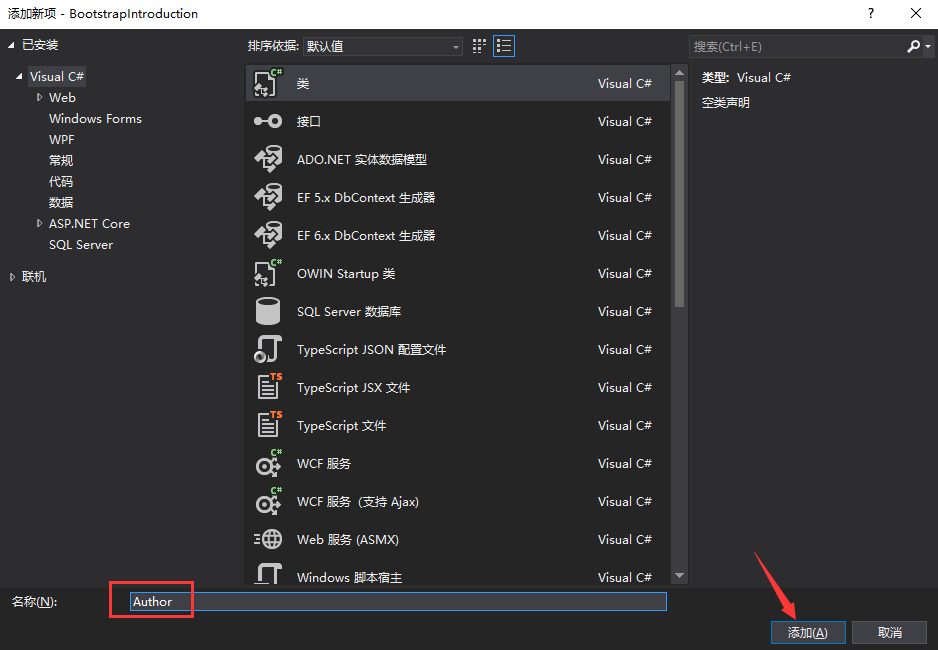The height and width of the screenshot is (650, 938).
Task: Collapse the 已安装 section
Action: [11, 45]
